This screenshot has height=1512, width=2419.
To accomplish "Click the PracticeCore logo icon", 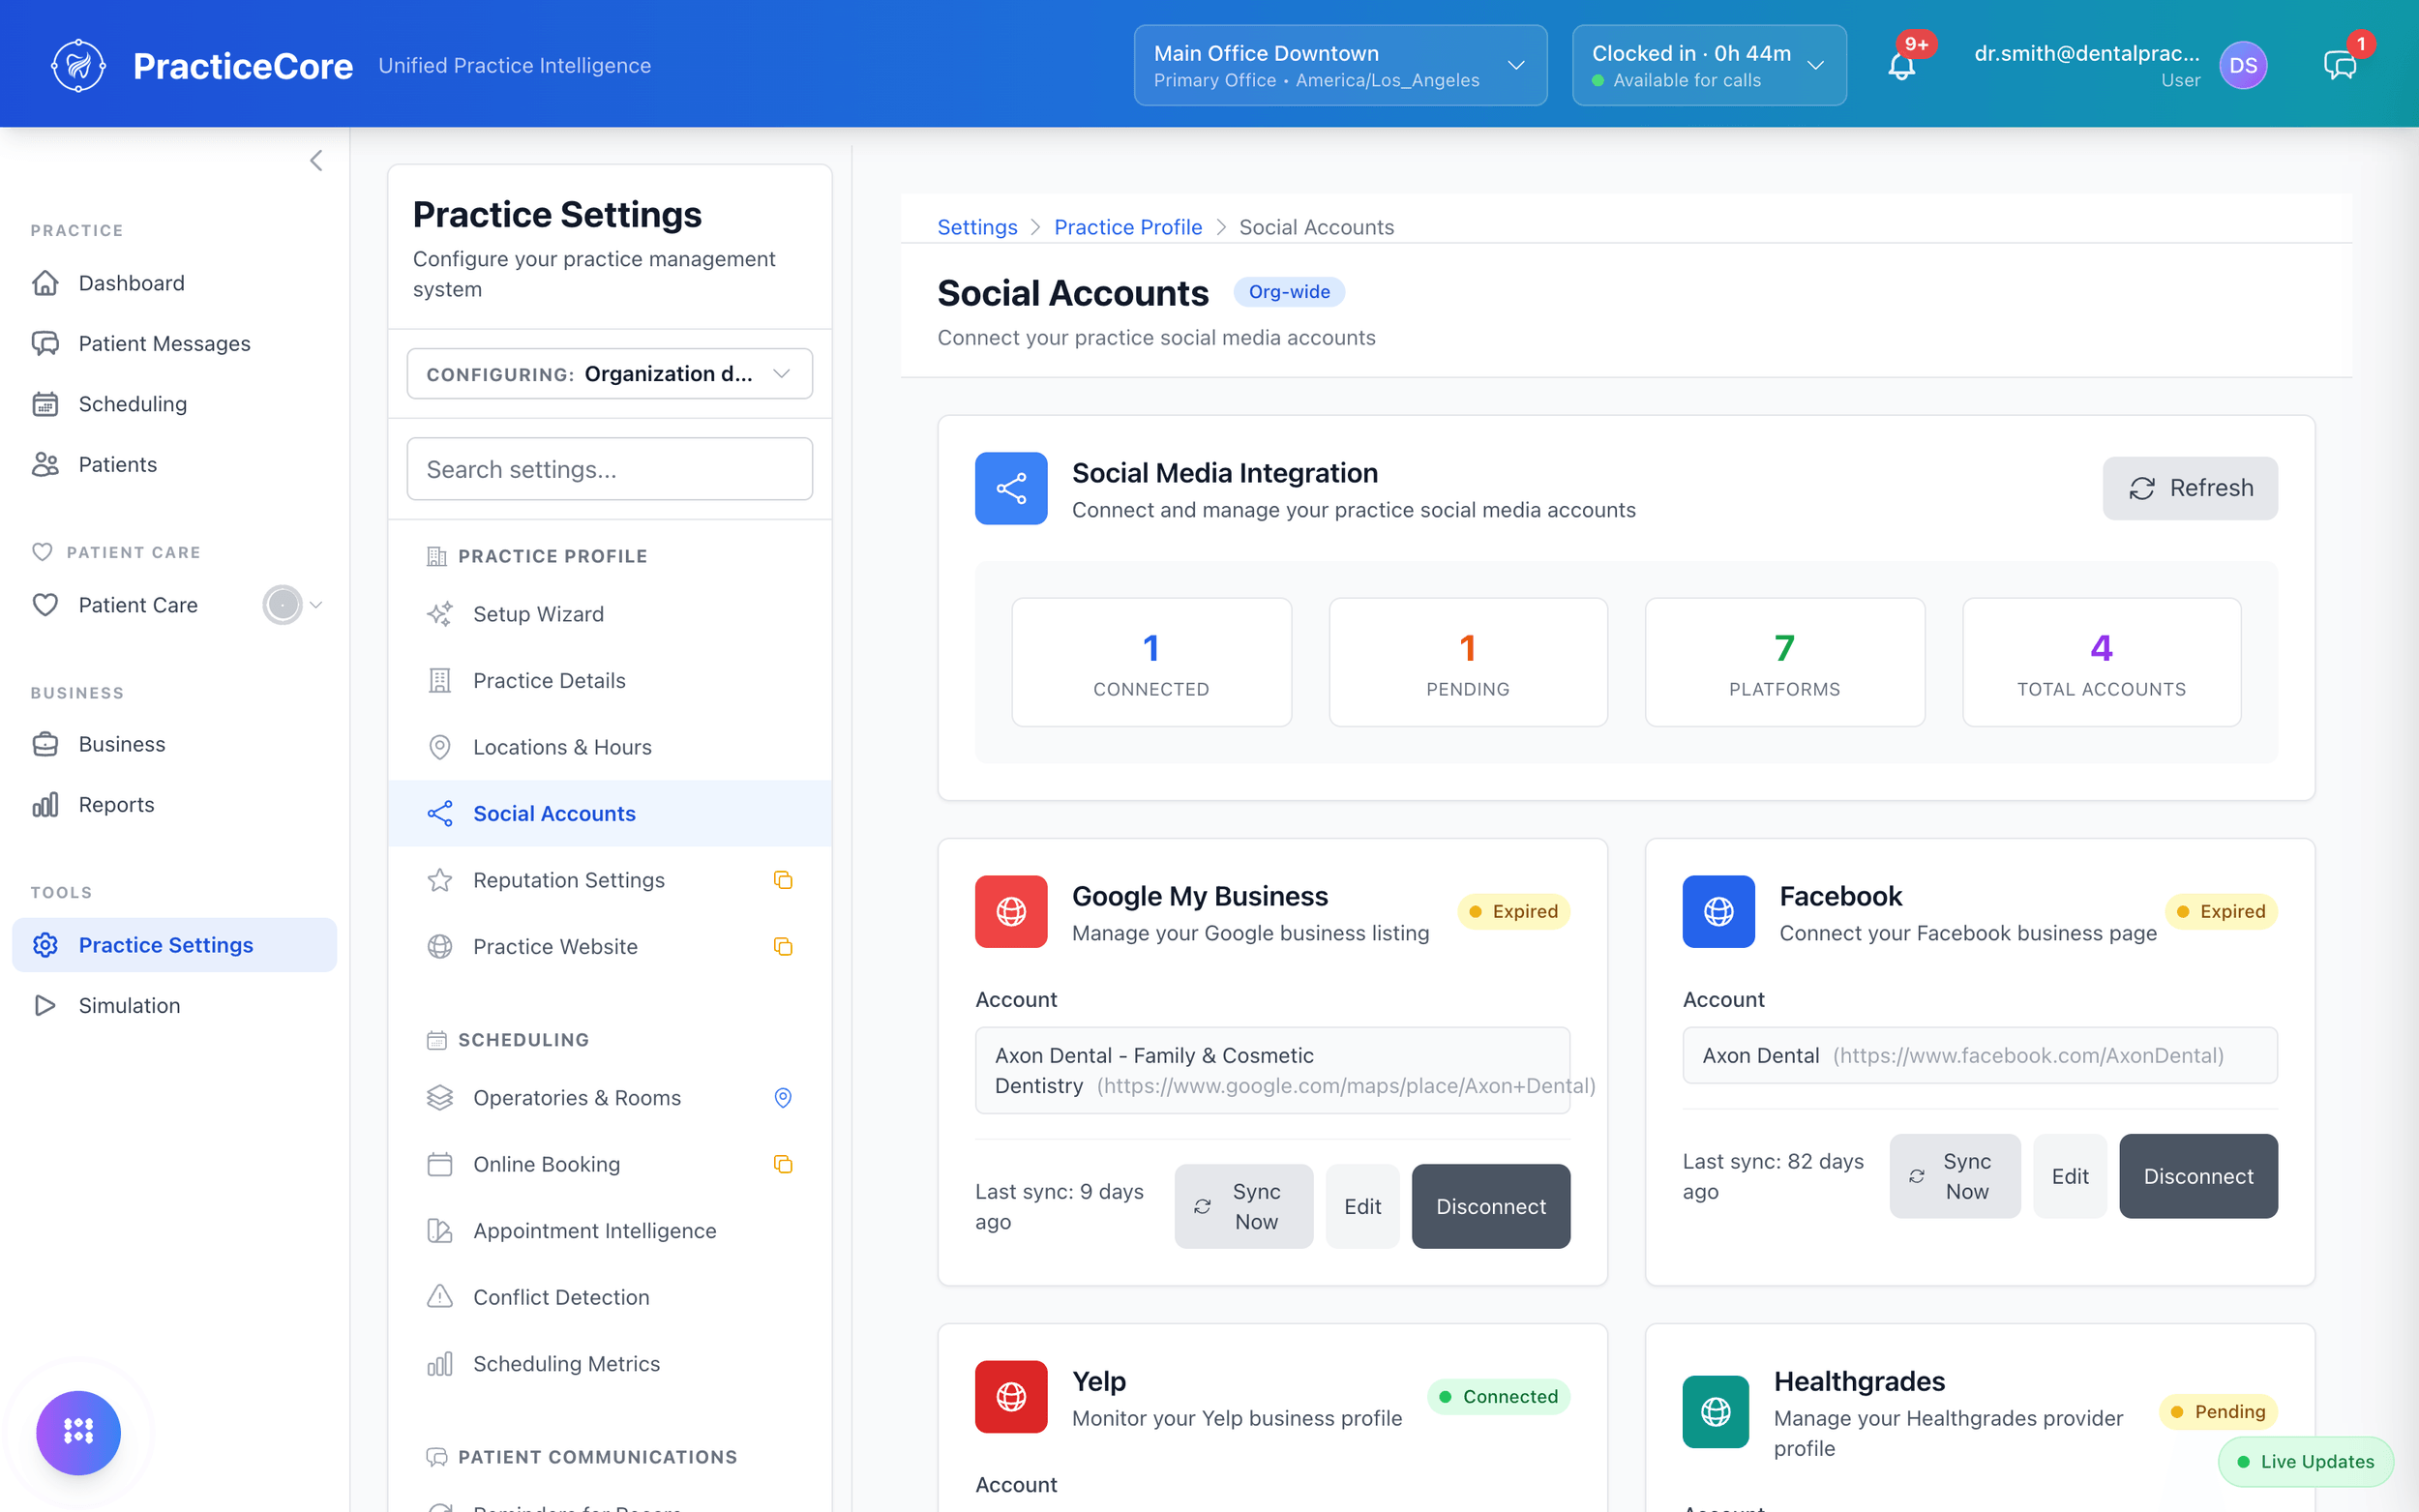I will click(78, 66).
